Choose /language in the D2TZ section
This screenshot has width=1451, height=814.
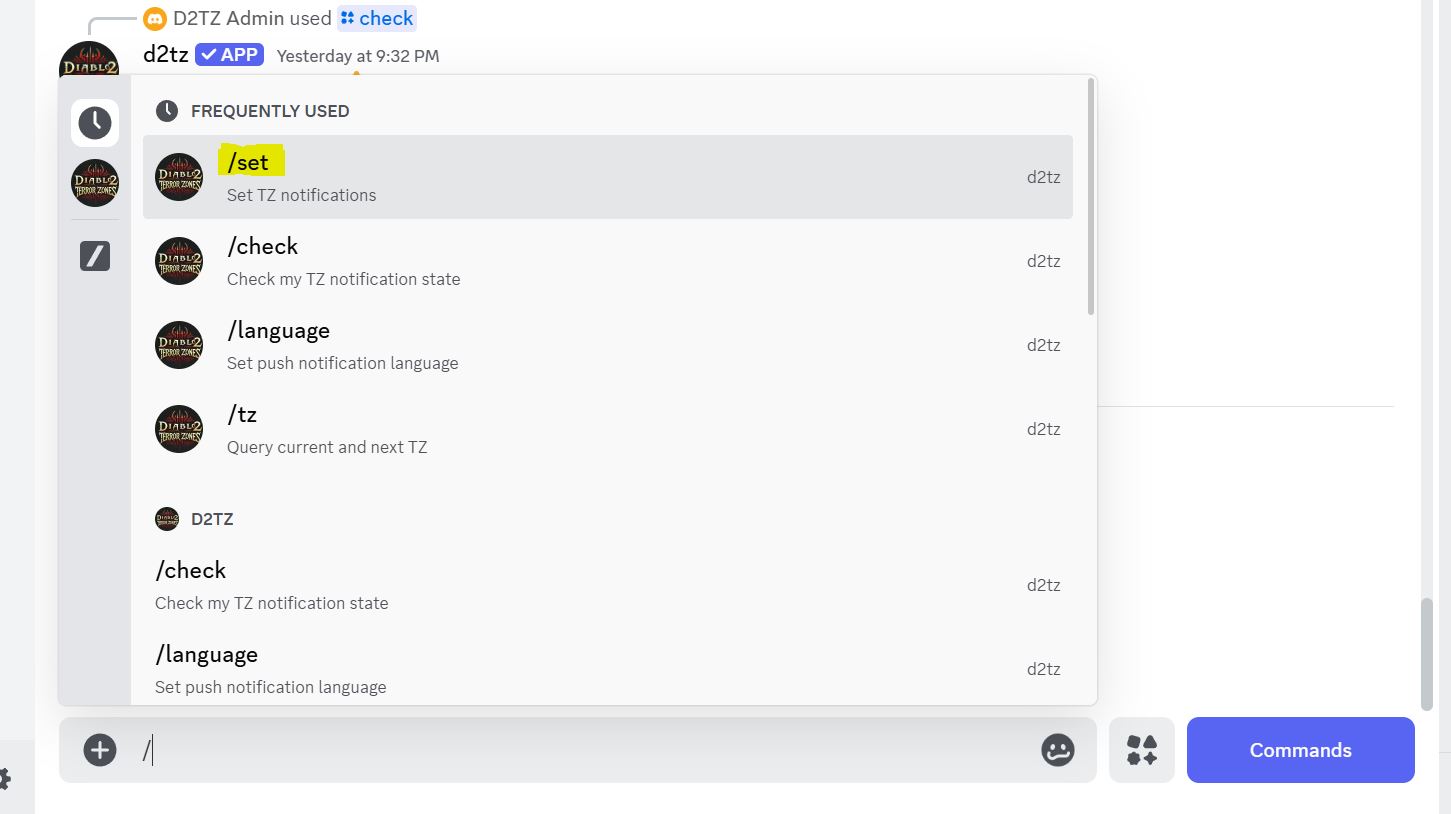(x=607, y=669)
